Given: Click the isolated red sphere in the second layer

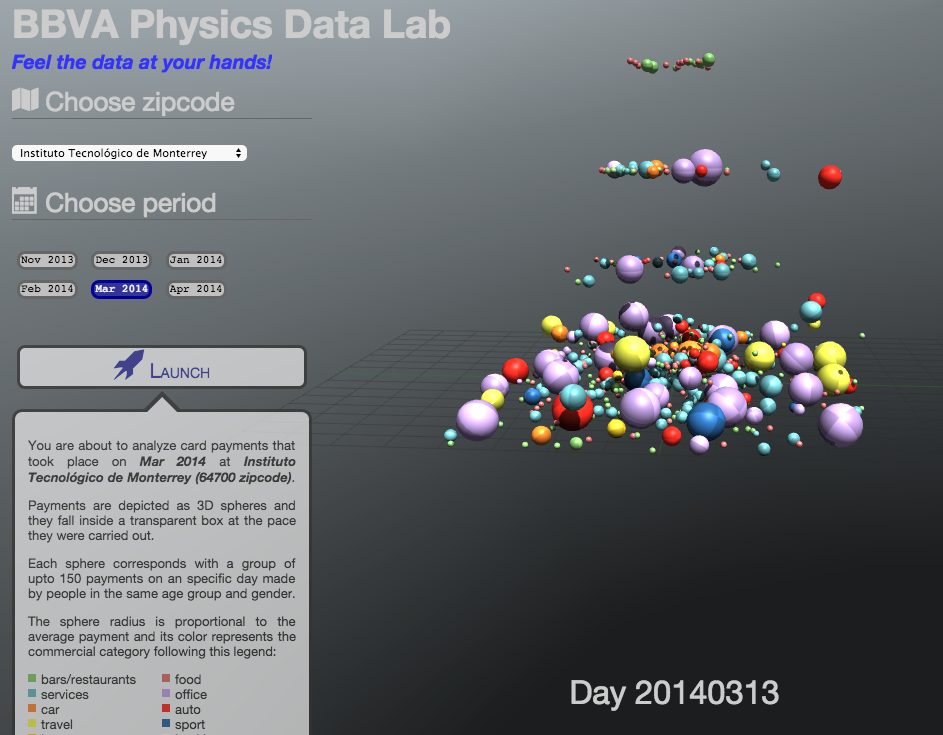Looking at the screenshot, I should tap(829, 177).
